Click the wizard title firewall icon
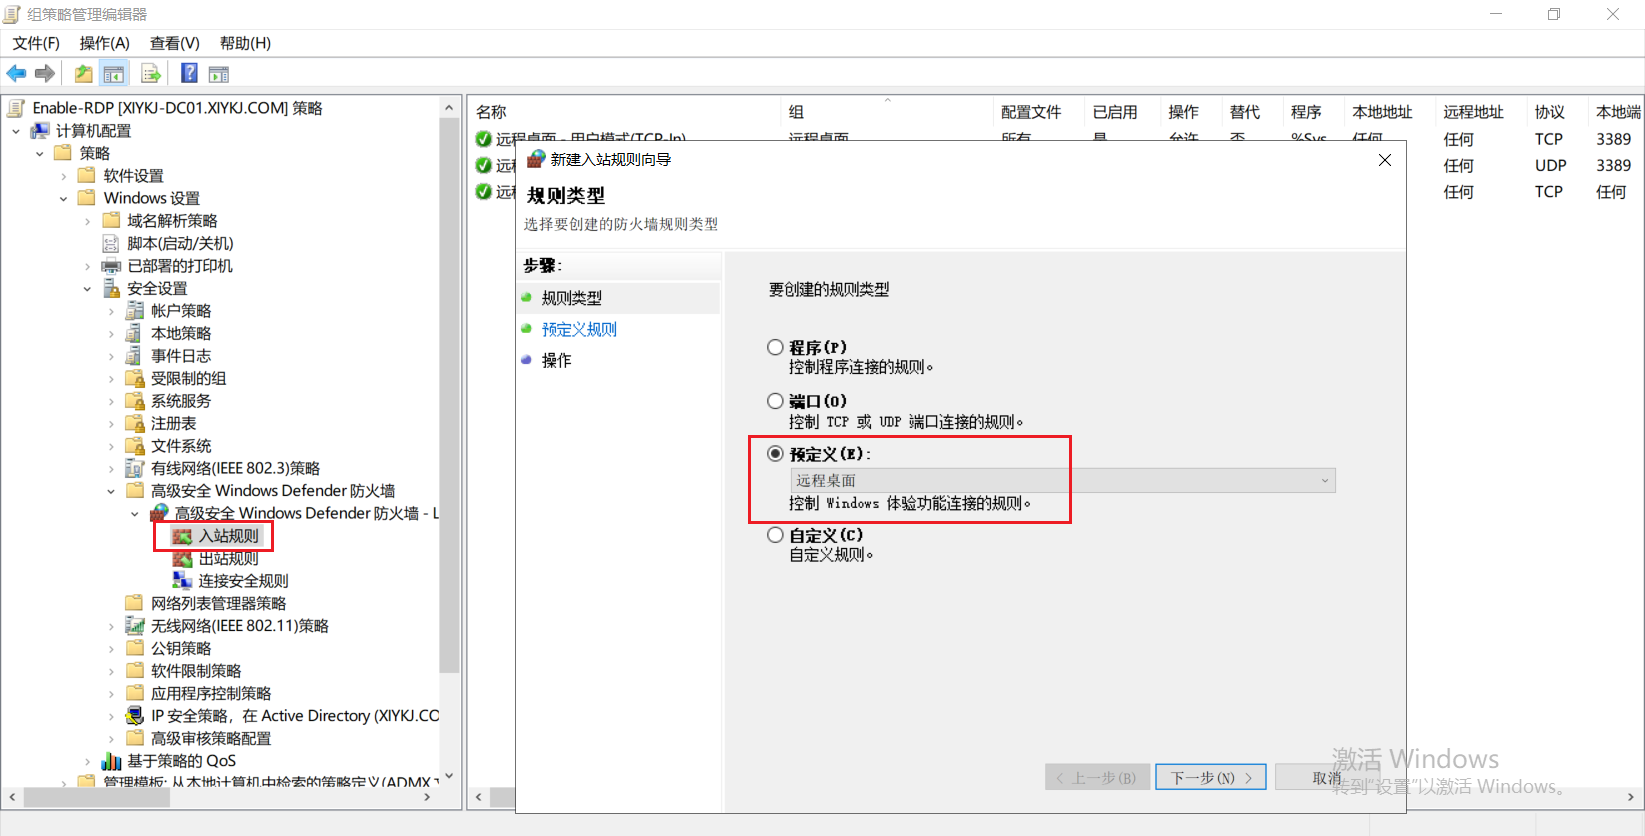Screen dimensions: 1645x836 point(536,159)
